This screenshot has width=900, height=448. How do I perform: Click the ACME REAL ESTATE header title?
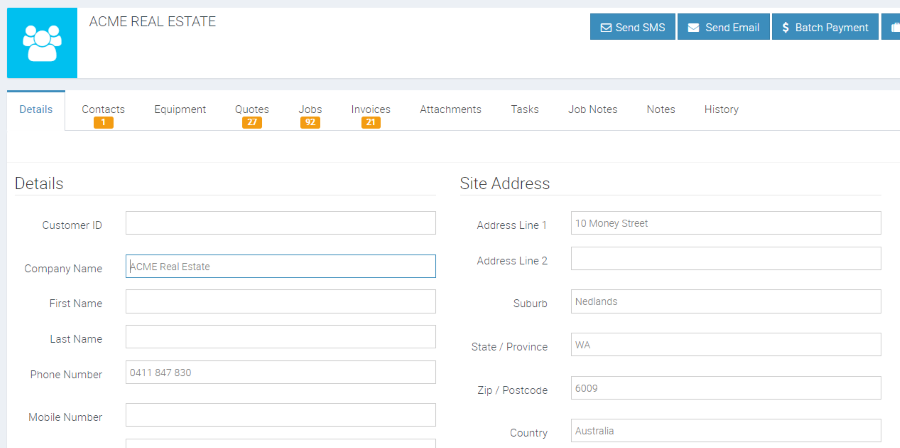click(153, 22)
